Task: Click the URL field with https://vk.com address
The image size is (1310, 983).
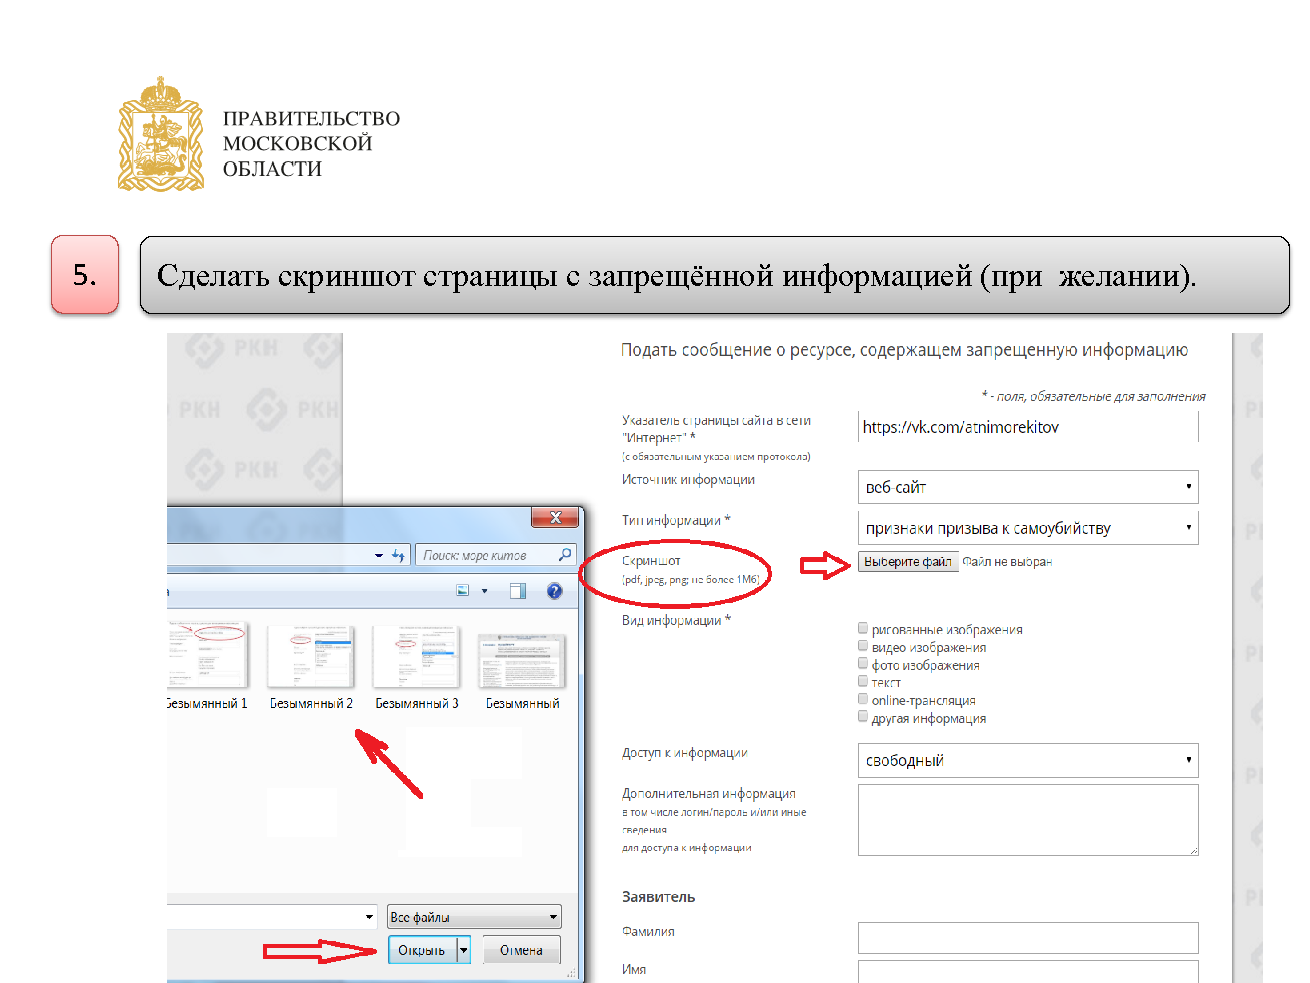Action: click(x=1028, y=427)
